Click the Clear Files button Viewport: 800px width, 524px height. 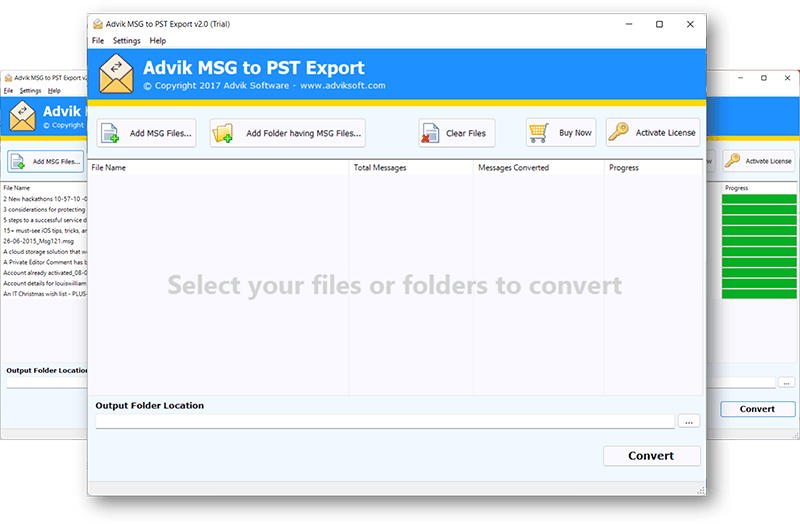[x=457, y=133]
